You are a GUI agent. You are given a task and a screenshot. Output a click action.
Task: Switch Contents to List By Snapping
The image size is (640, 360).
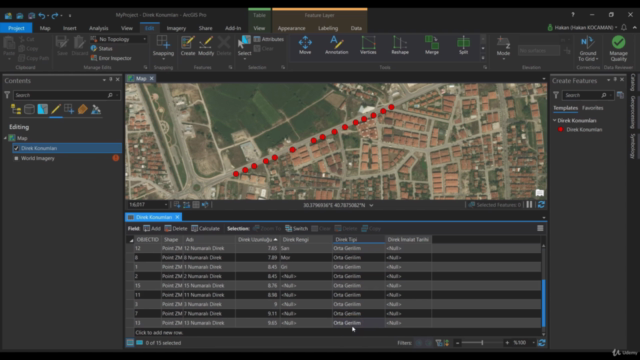point(69,109)
